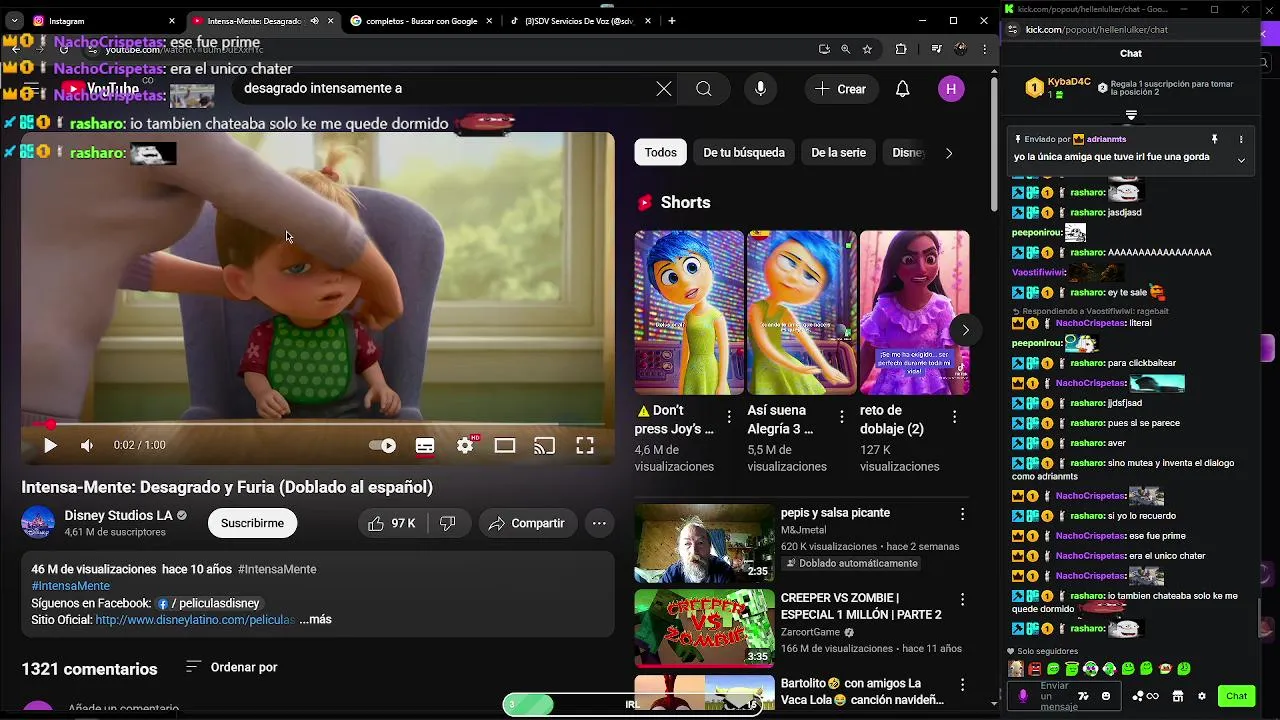Open options for Así suena Alegría short
Screen dimensions: 1280x720
842,417
